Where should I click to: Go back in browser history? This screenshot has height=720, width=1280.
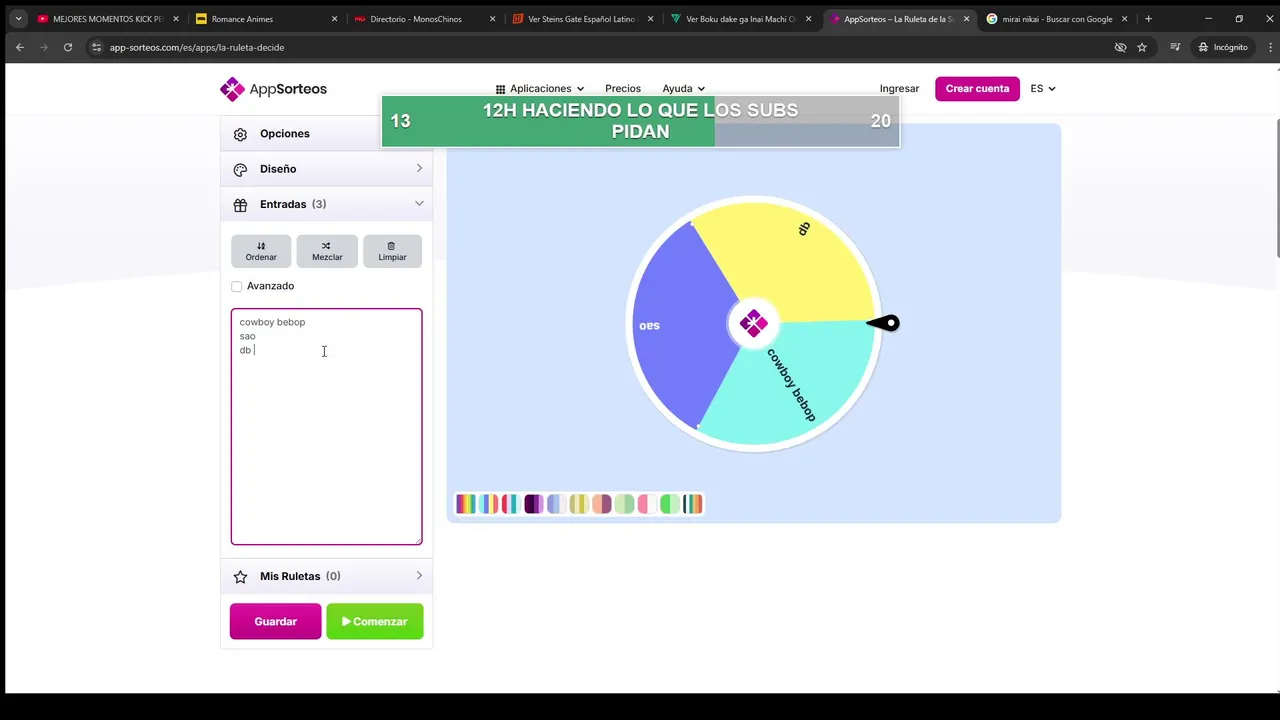[20, 47]
